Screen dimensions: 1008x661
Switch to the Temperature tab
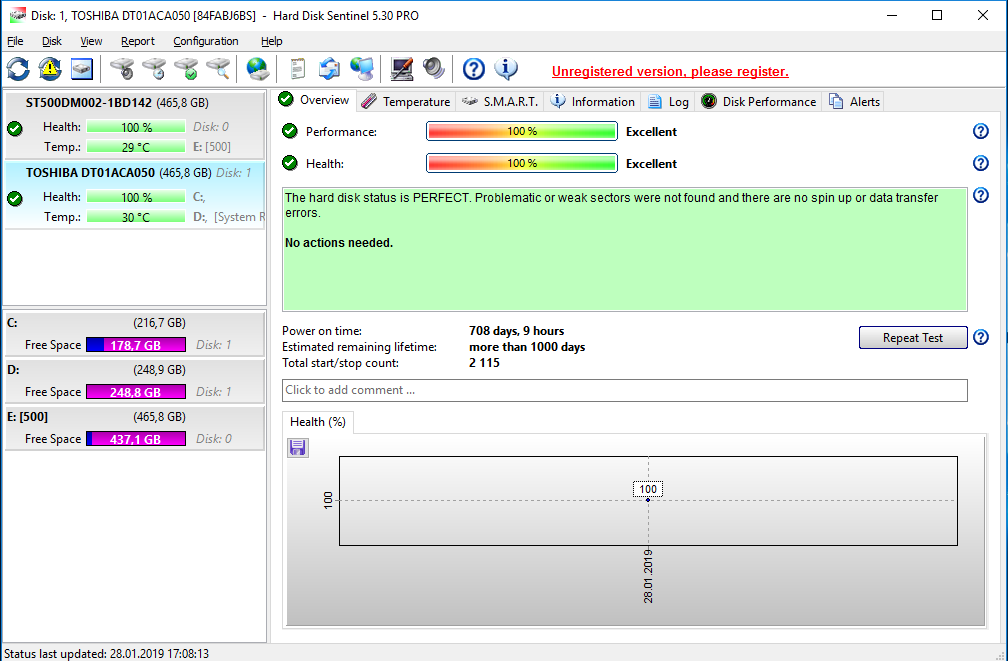[x=406, y=101]
